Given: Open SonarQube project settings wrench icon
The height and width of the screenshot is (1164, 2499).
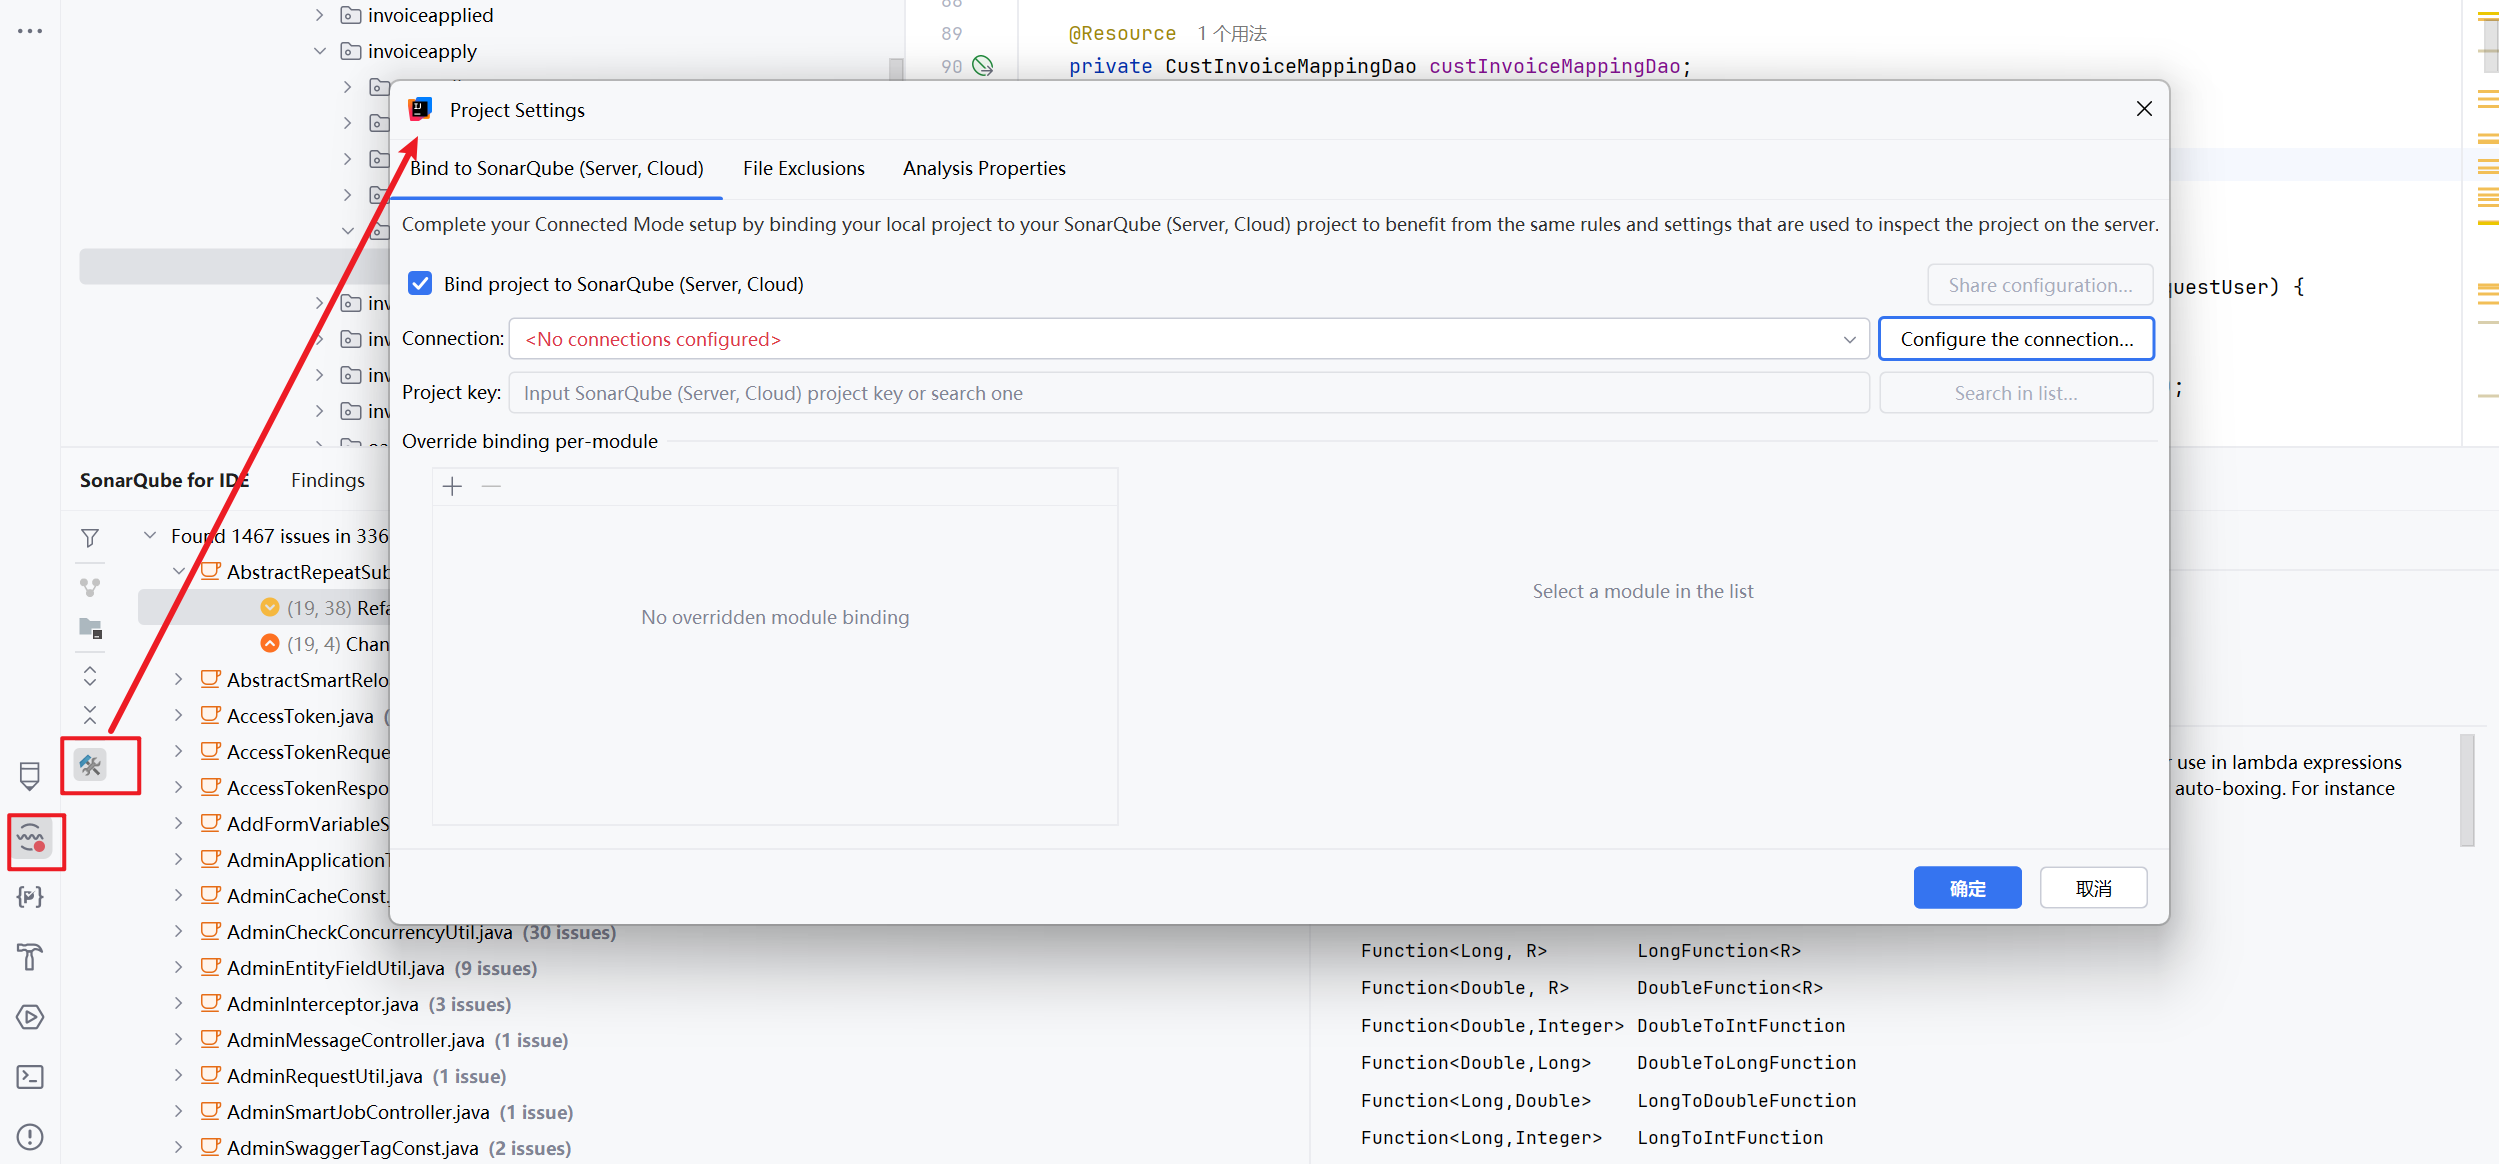Looking at the screenshot, I should click(x=90, y=766).
